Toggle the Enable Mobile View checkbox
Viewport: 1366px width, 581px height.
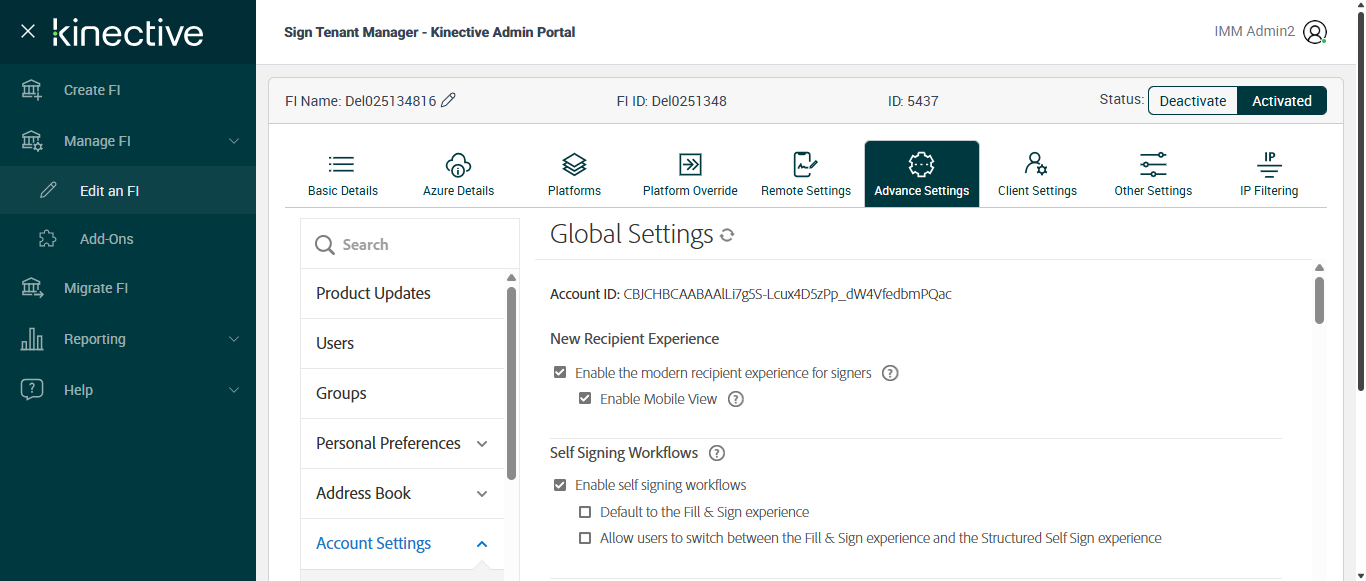(585, 399)
